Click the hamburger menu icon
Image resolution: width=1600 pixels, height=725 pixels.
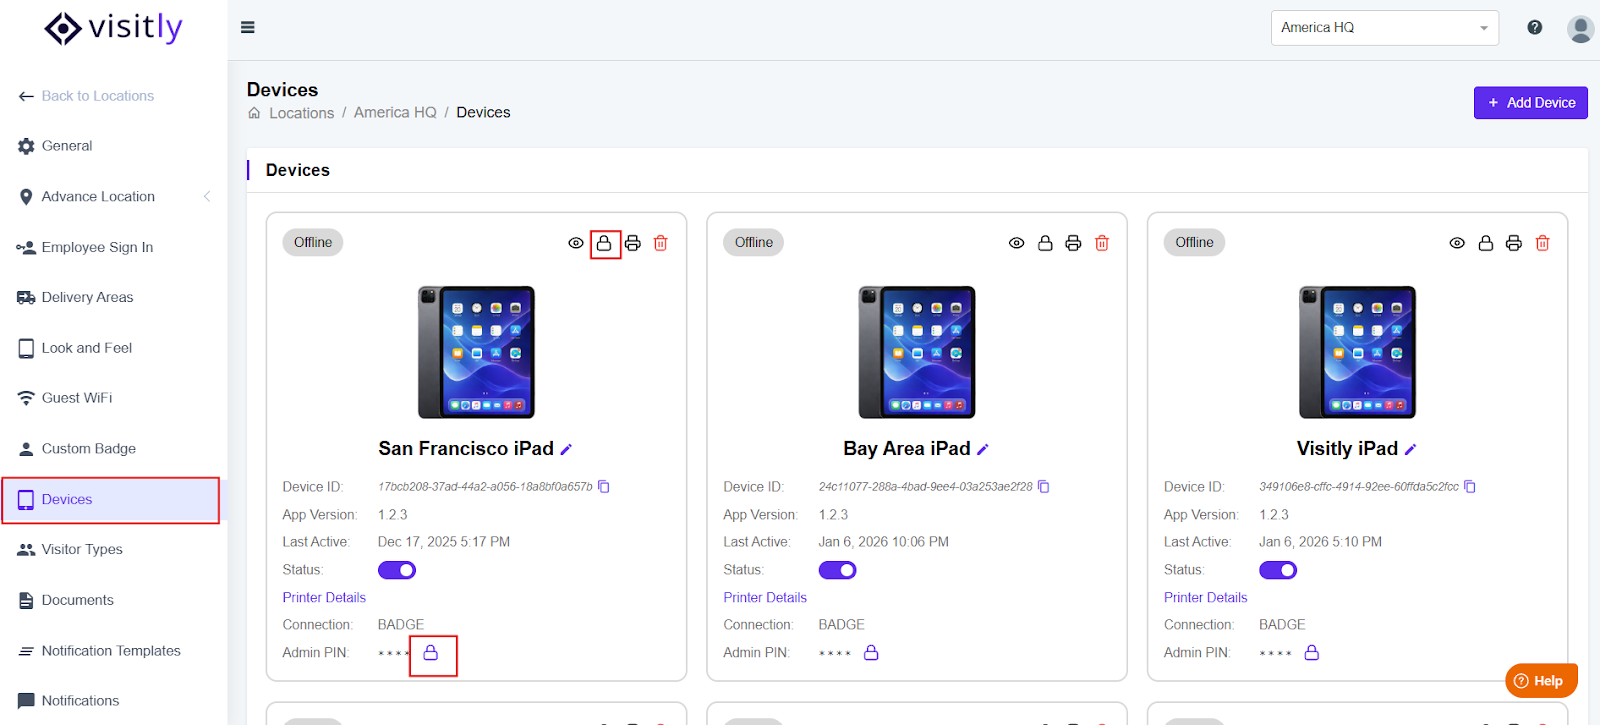pyautogui.click(x=248, y=28)
